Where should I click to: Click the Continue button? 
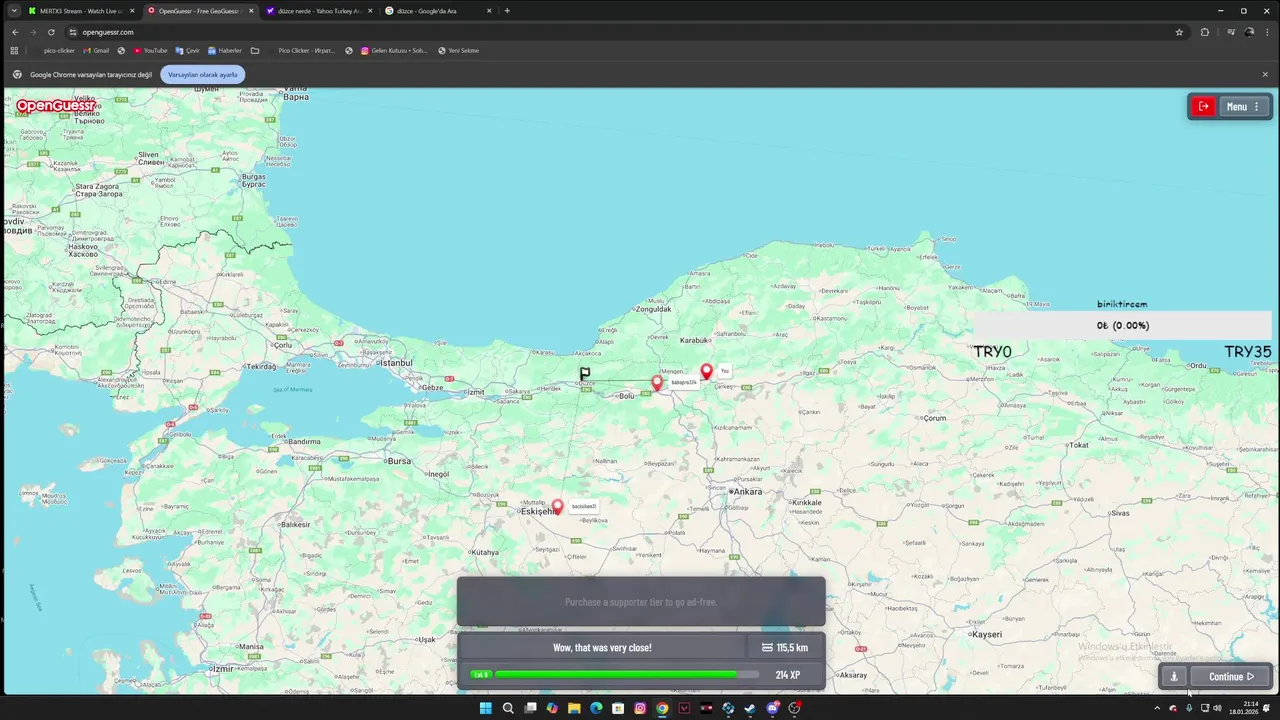tap(1231, 676)
